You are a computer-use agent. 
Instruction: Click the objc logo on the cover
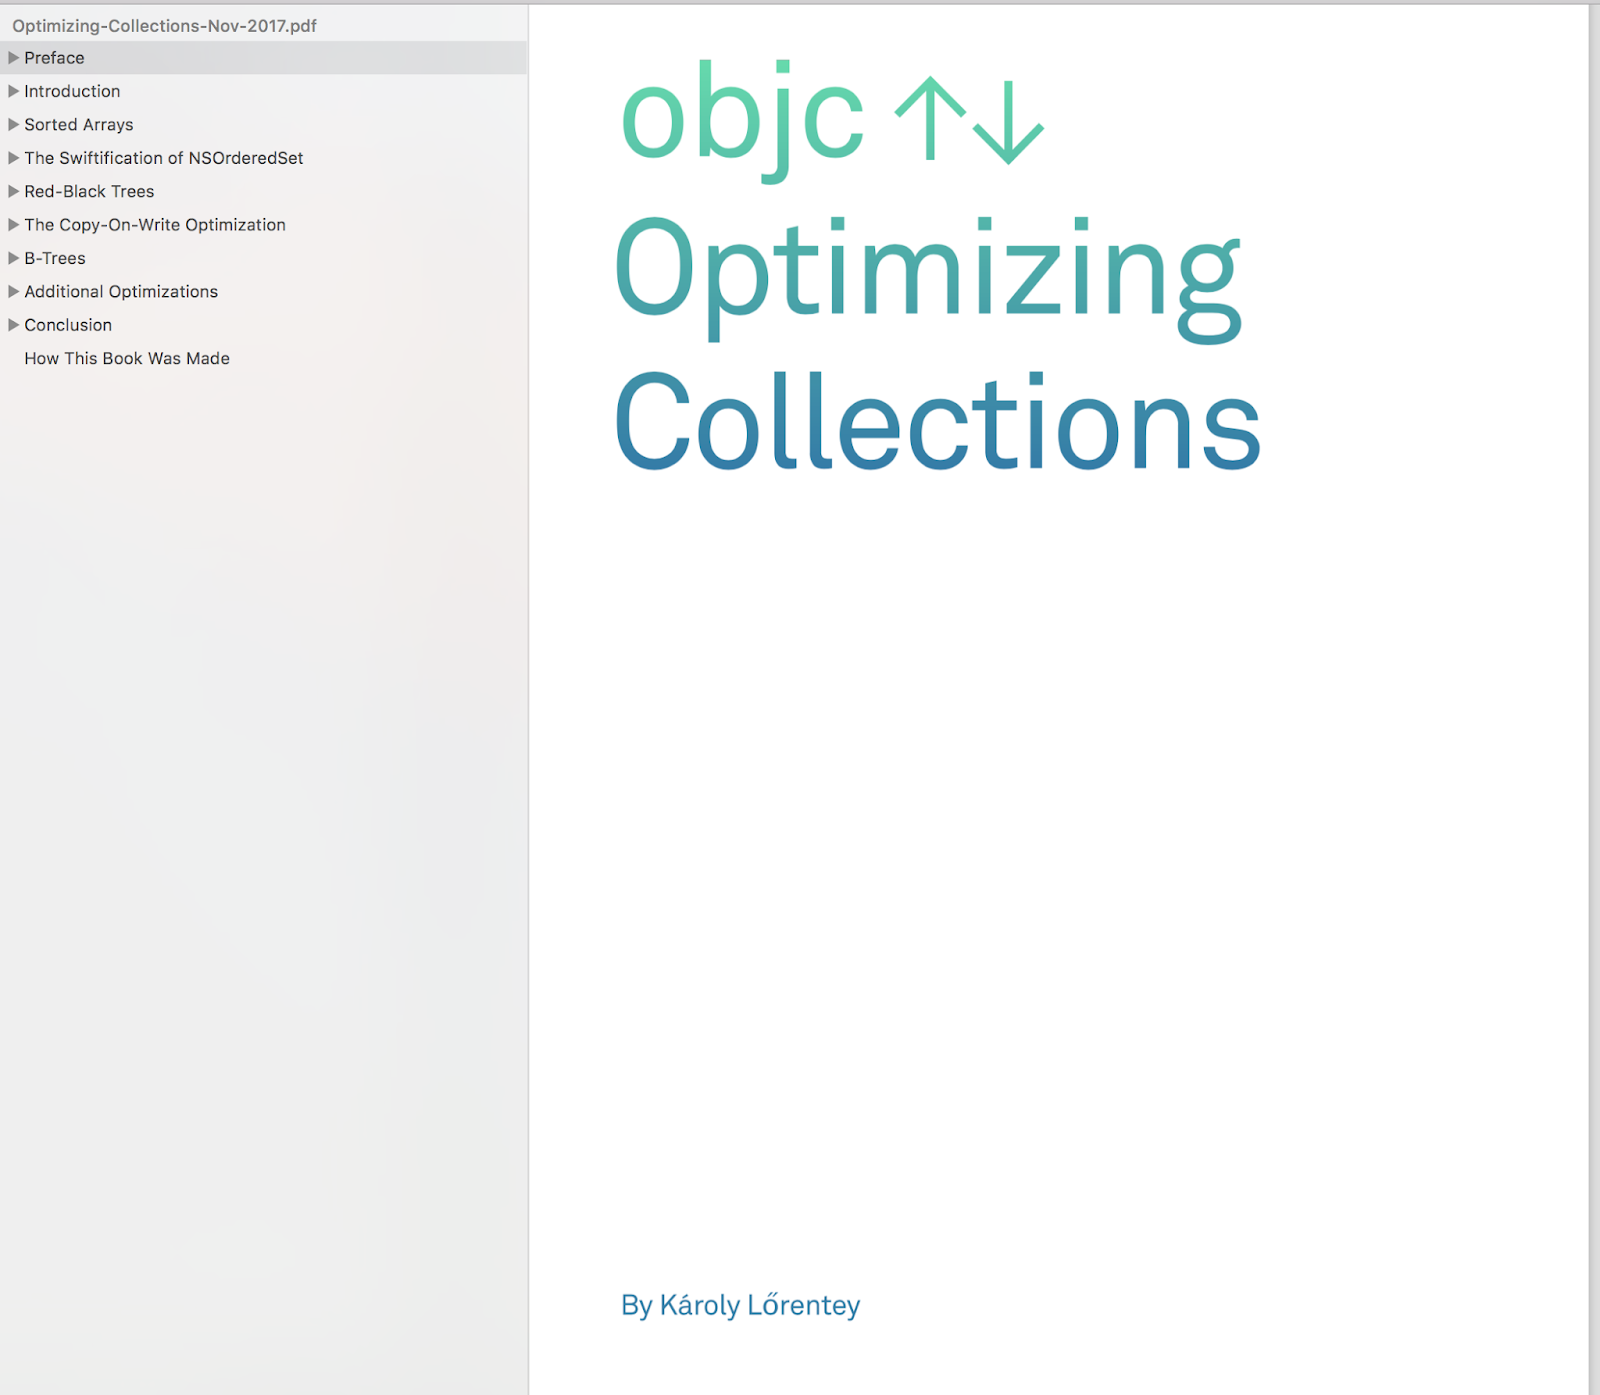832,120
